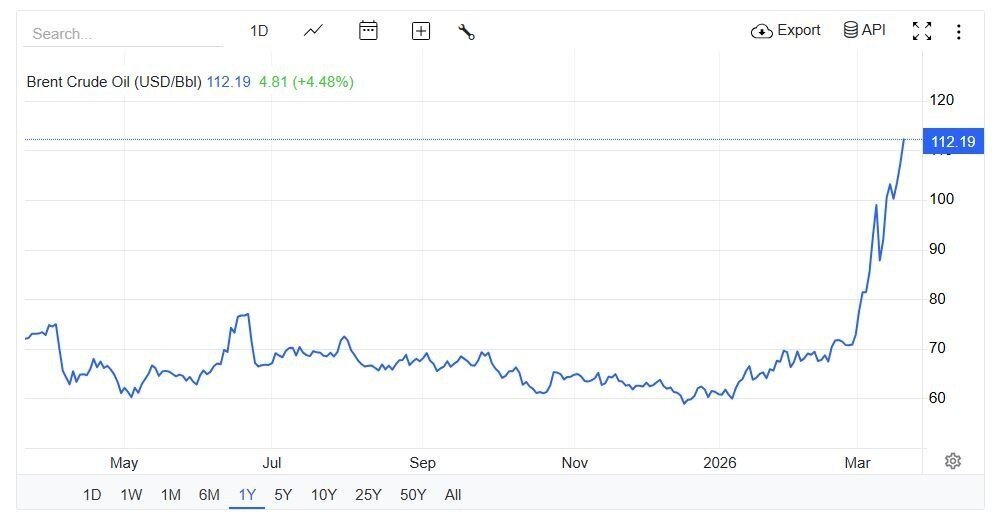This screenshot has width=996, height=518.
Task: Open the wrench chart tools icon
Action: click(467, 32)
